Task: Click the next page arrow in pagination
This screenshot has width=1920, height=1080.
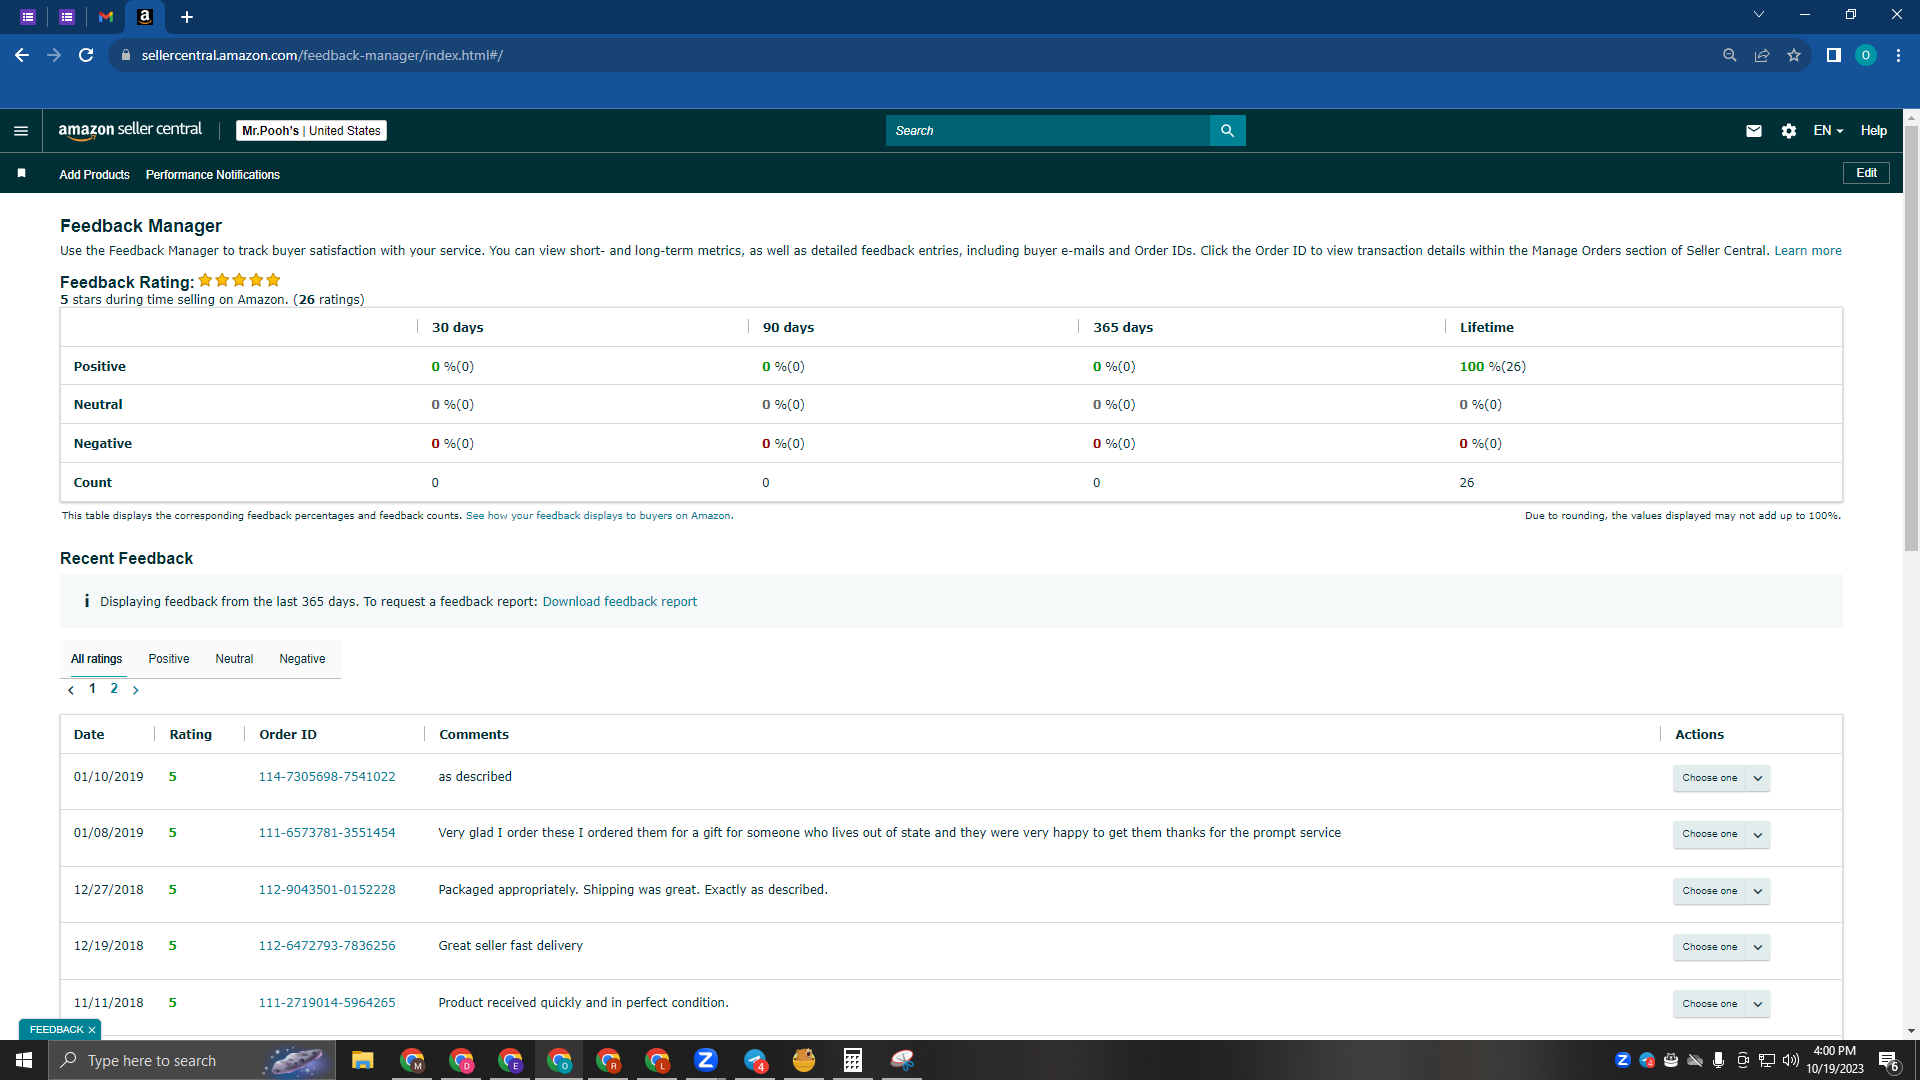Action: [x=136, y=690]
